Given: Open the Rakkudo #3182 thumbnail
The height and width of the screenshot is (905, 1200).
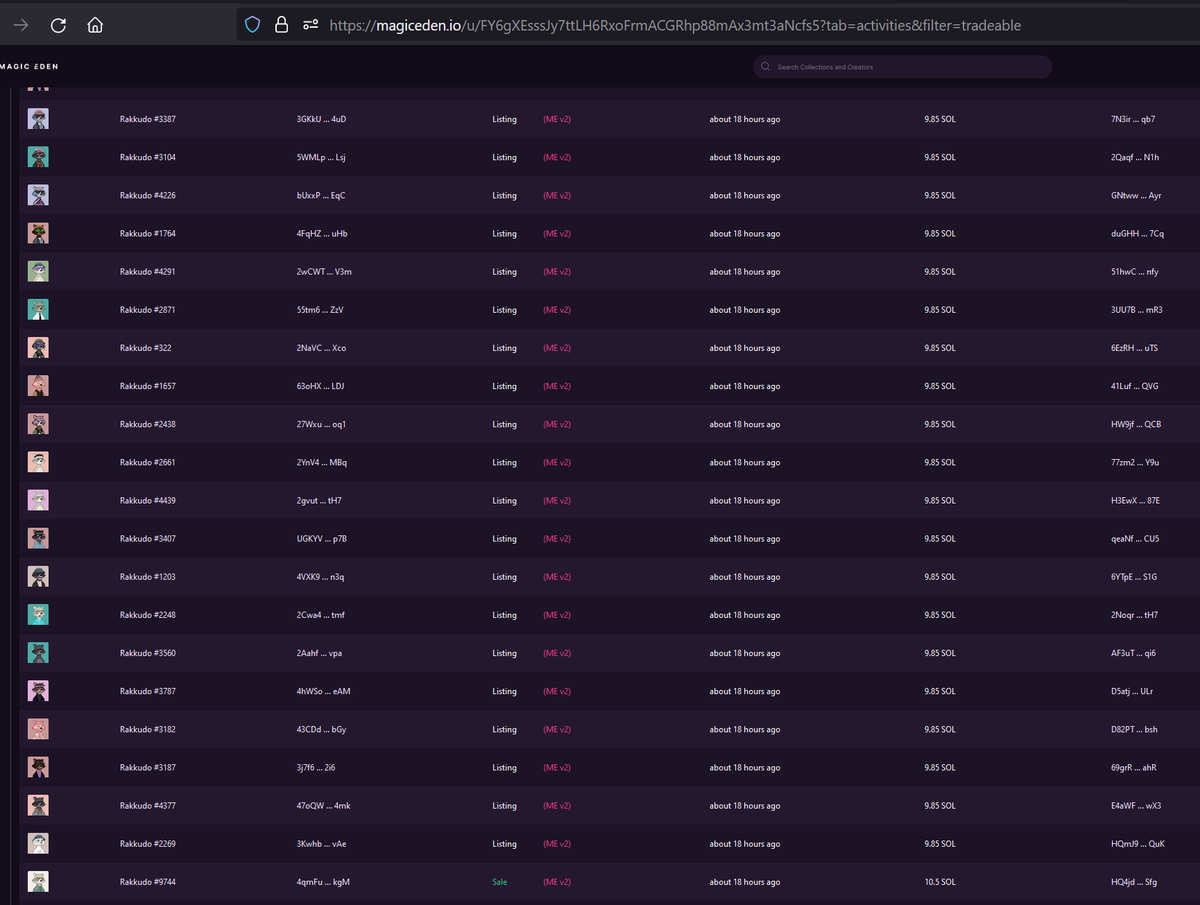Looking at the screenshot, I should coord(38,729).
